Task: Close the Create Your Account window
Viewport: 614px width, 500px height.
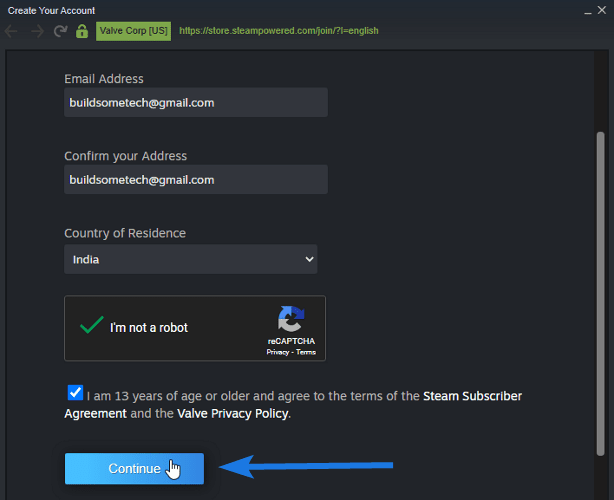Action: point(602,10)
